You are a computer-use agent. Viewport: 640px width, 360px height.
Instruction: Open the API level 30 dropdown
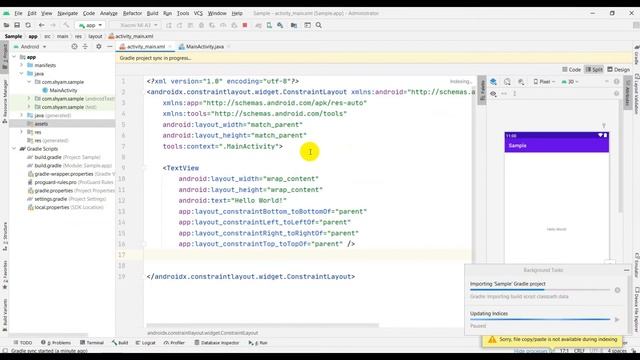point(570,82)
